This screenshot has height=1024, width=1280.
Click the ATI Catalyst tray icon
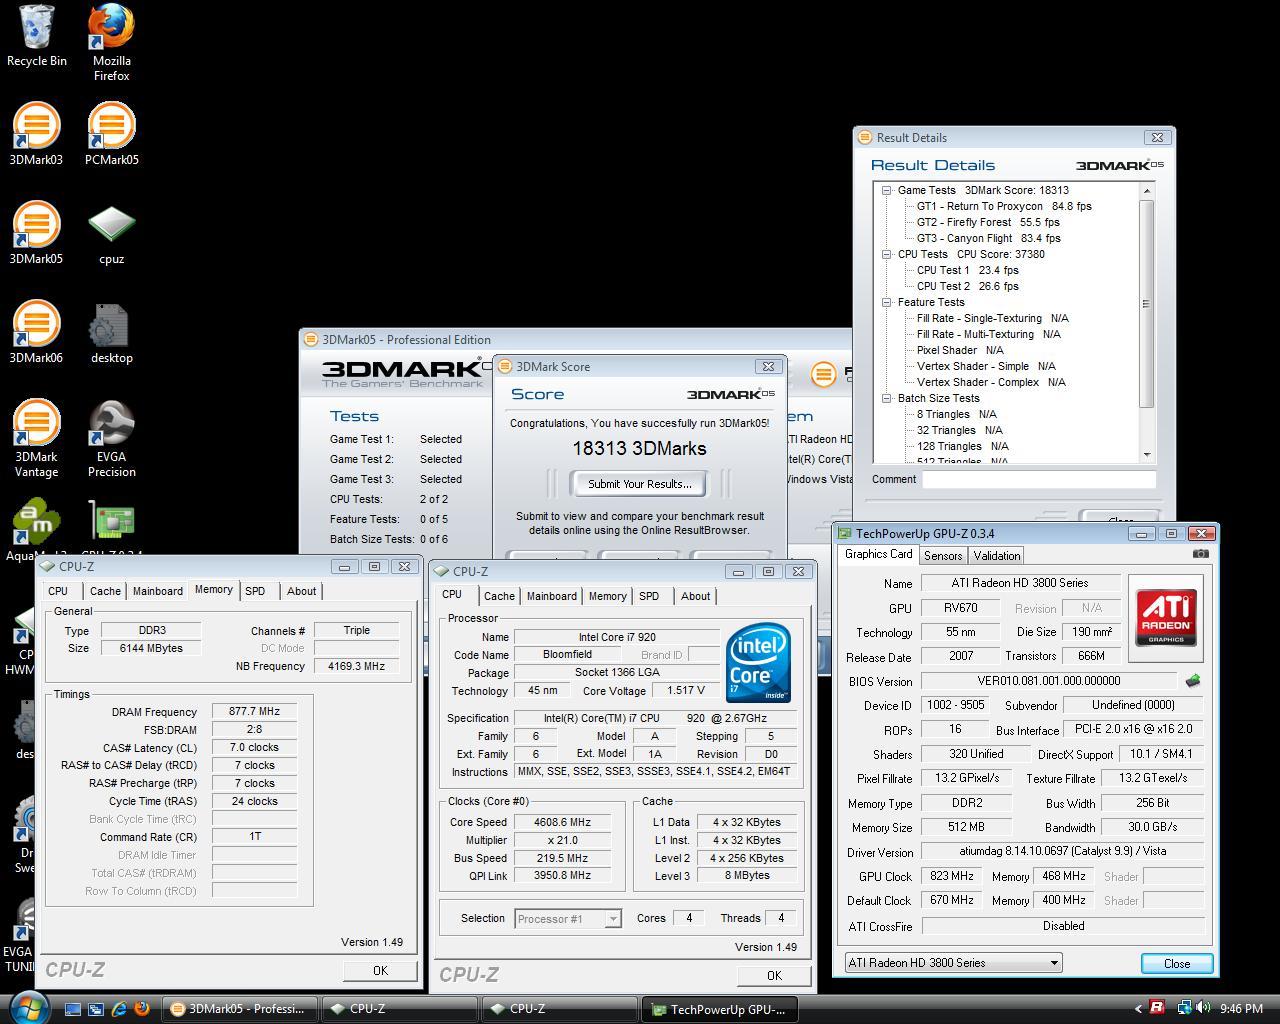(x=1156, y=1008)
